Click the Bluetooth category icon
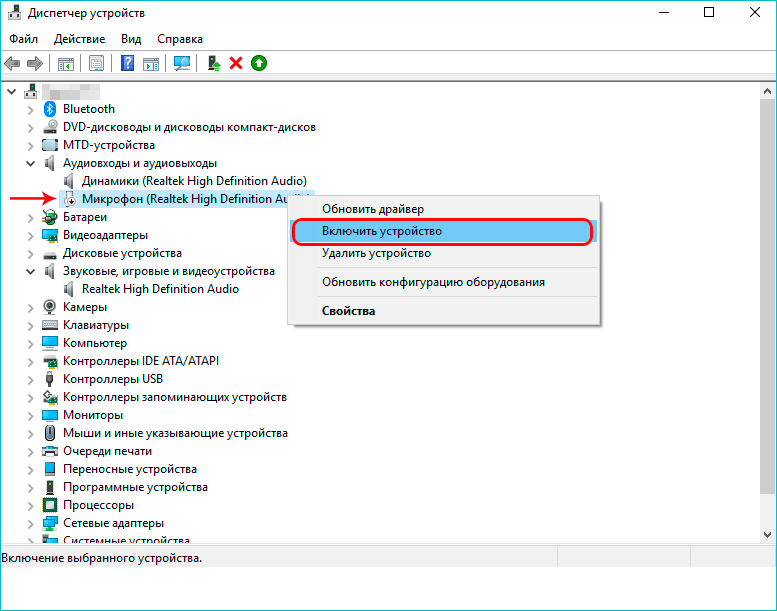Viewport: 777px width, 611px height. click(50, 109)
